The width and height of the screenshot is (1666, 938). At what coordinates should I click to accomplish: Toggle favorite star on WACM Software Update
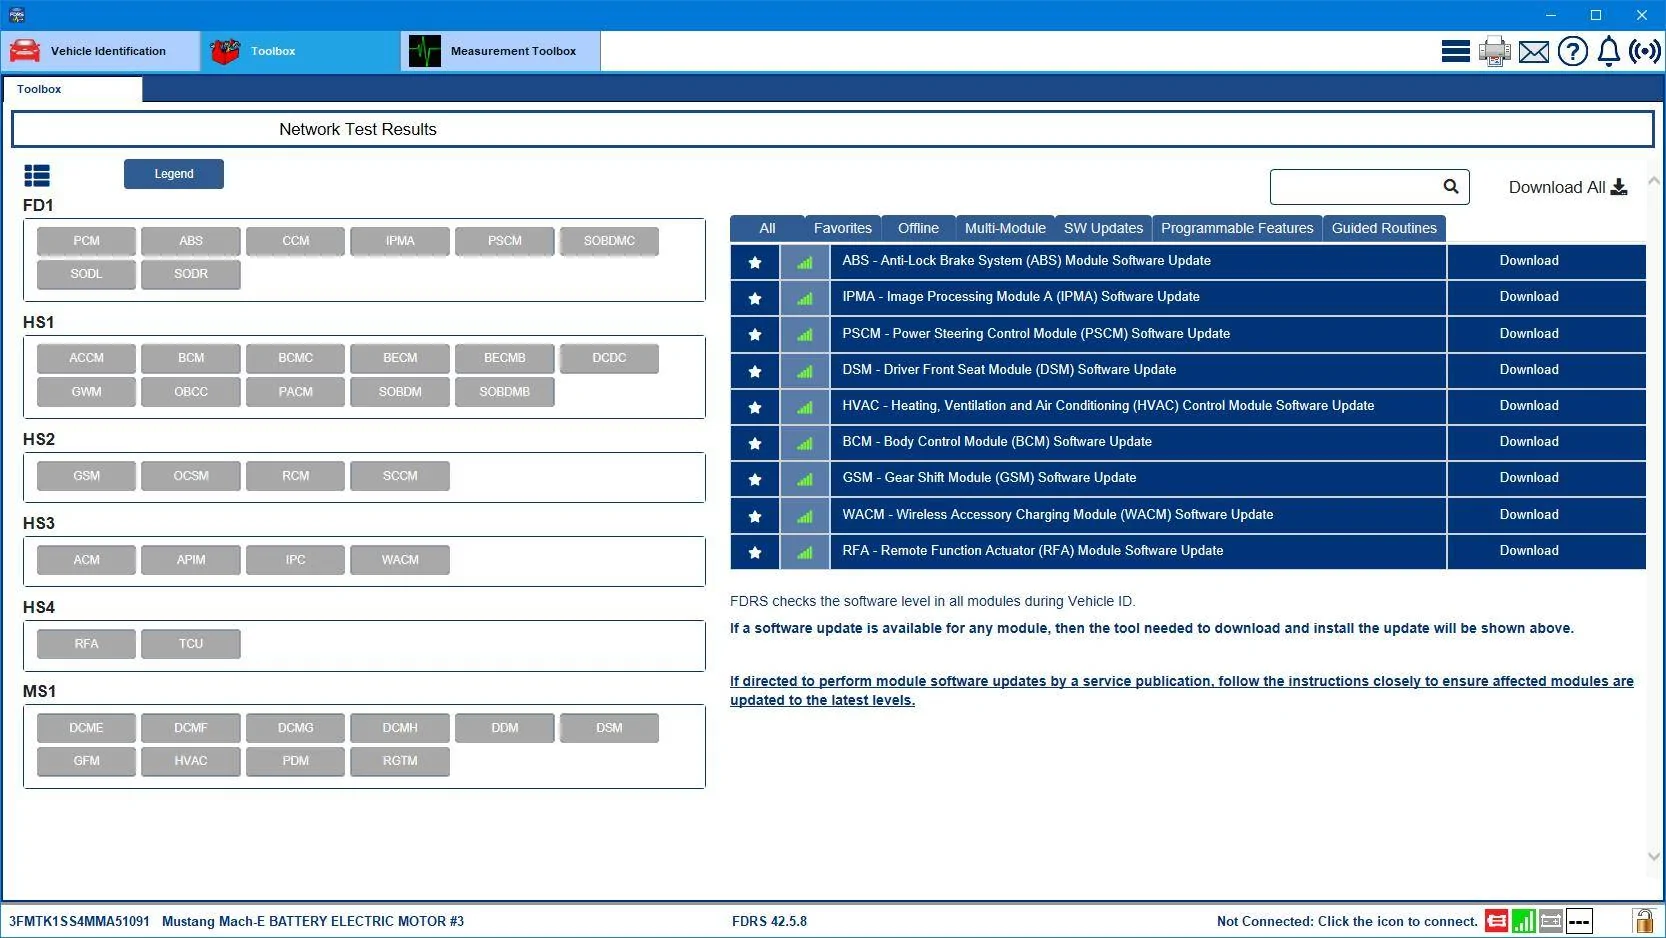(755, 516)
